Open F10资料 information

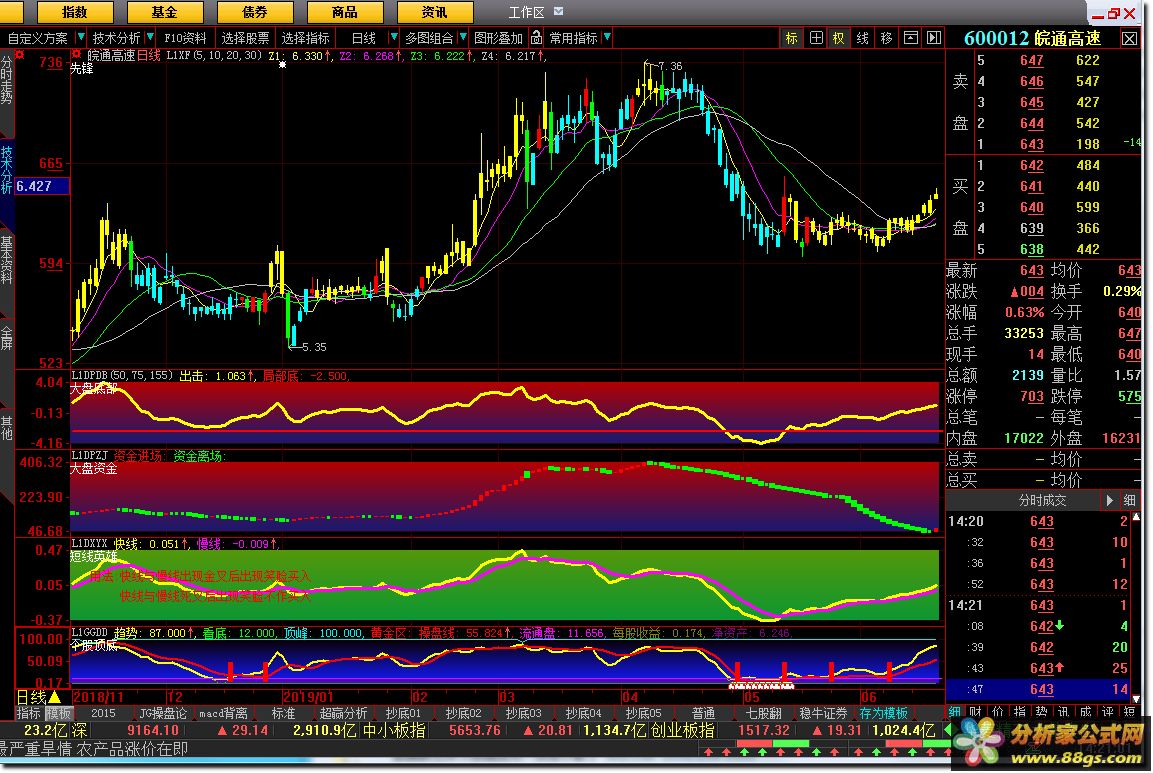point(185,38)
